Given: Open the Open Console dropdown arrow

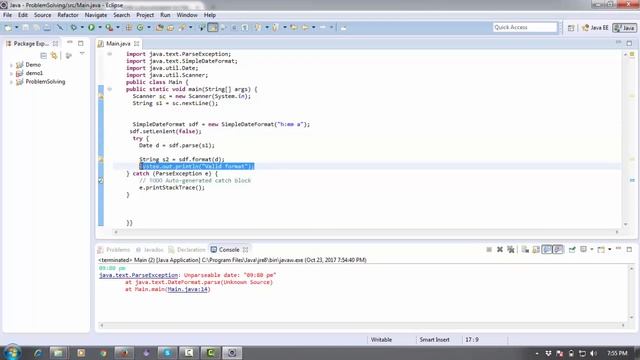Looking at the screenshot, I should [x=610, y=249].
